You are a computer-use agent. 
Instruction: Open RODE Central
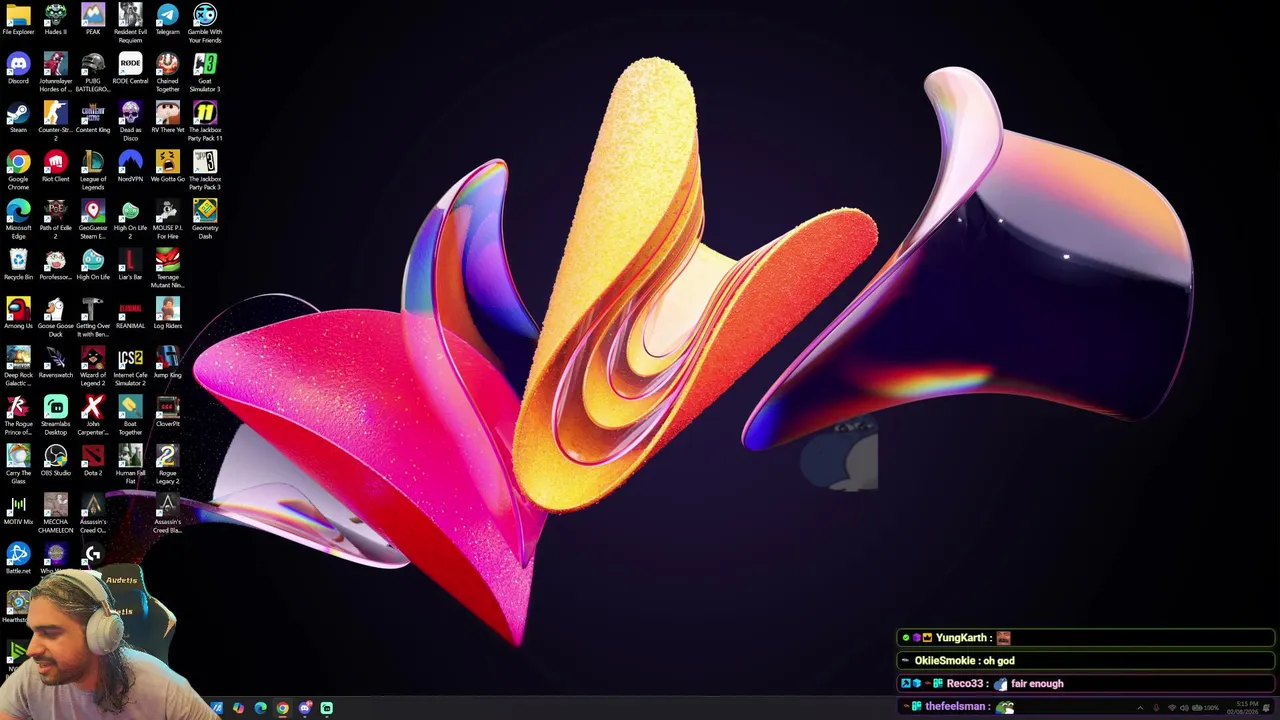(130, 69)
